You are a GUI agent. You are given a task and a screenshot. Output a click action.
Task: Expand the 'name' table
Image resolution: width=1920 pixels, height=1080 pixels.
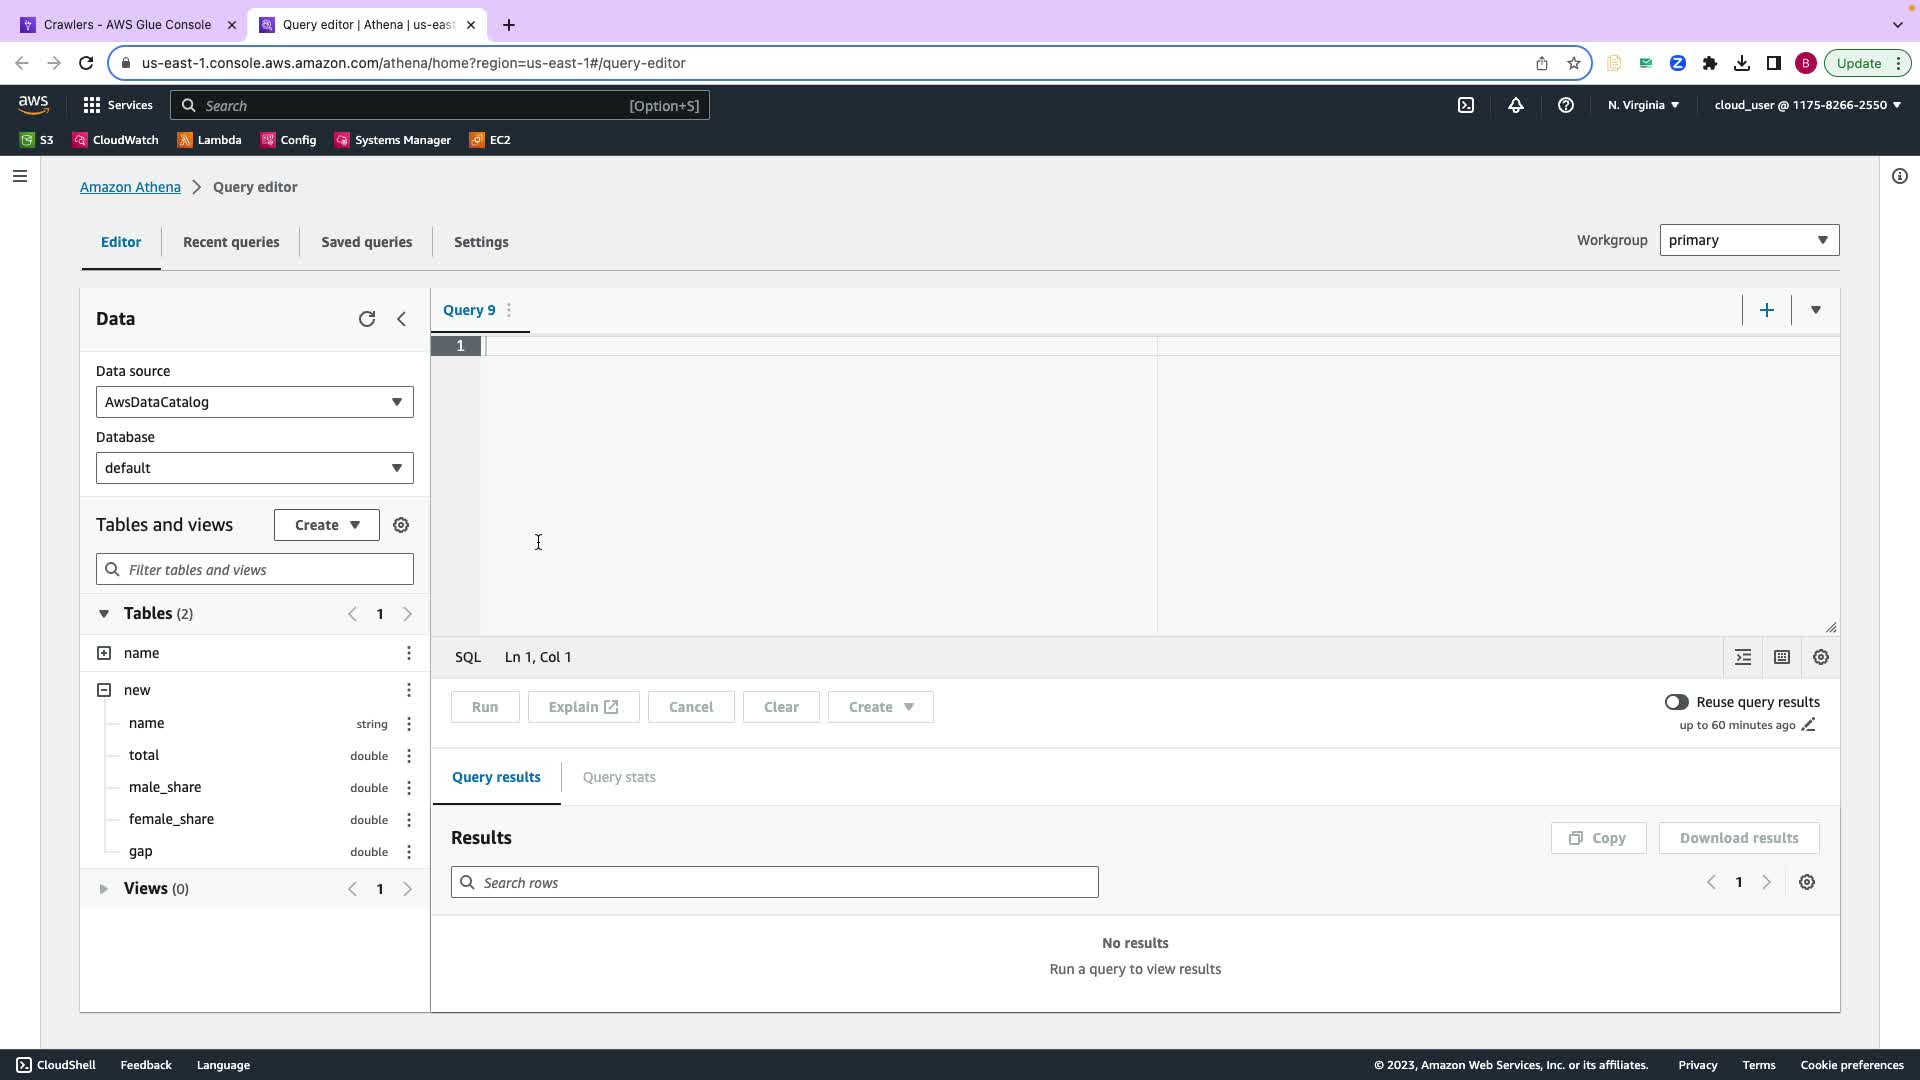[104, 653]
